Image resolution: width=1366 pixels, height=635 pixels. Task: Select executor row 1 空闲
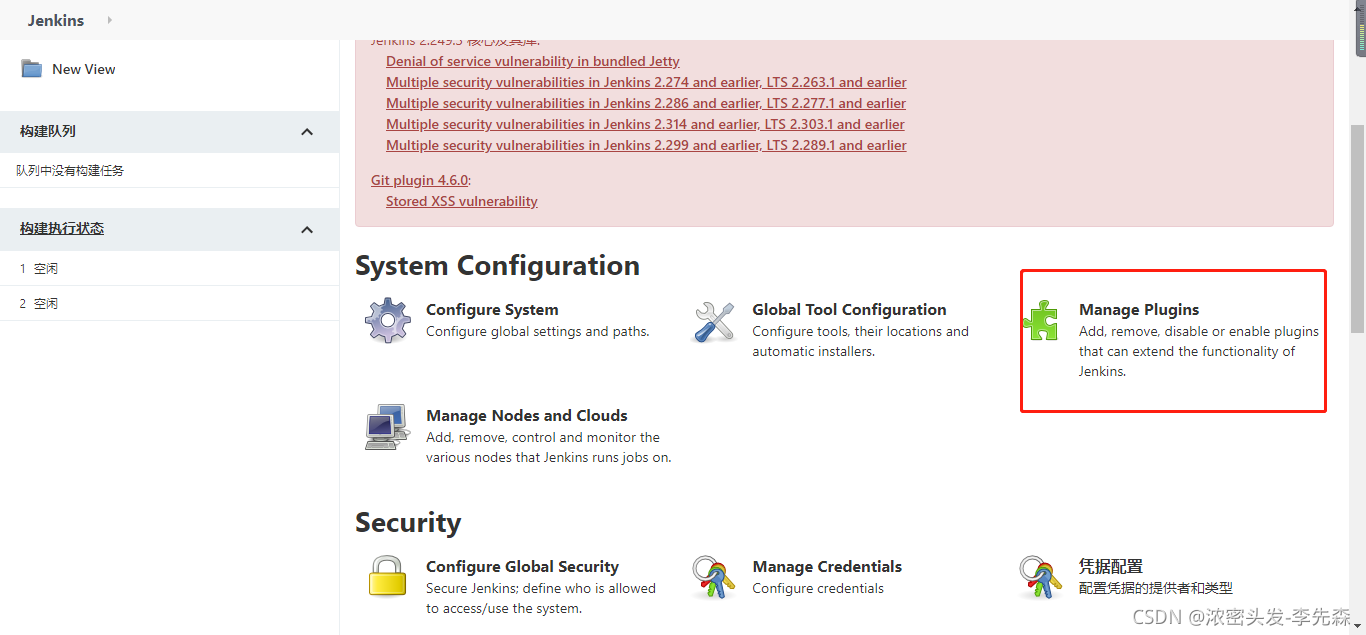[x=170, y=268]
